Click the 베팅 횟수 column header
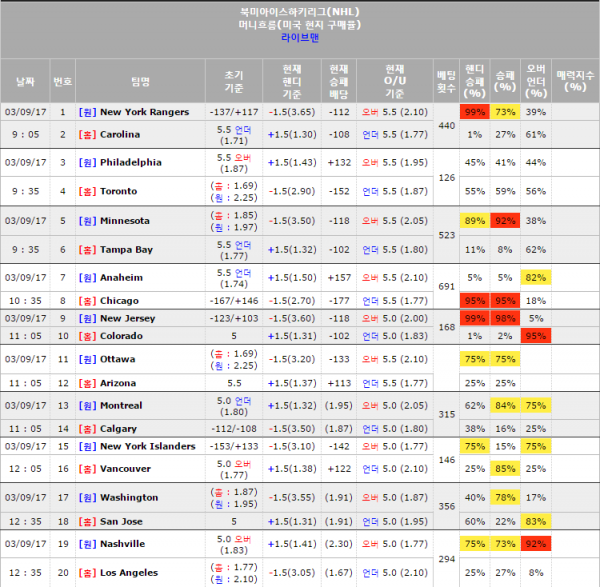Image resolution: width=600 pixels, height=587 pixels. click(x=446, y=82)
